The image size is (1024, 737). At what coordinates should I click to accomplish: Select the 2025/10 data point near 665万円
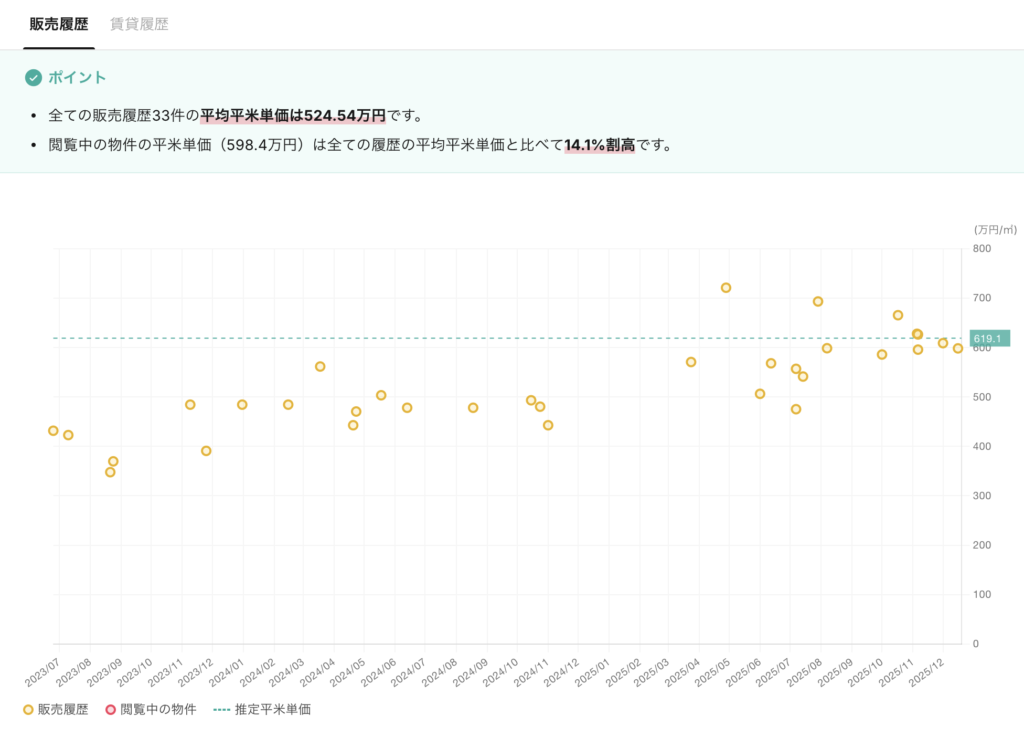coord(898,316)
